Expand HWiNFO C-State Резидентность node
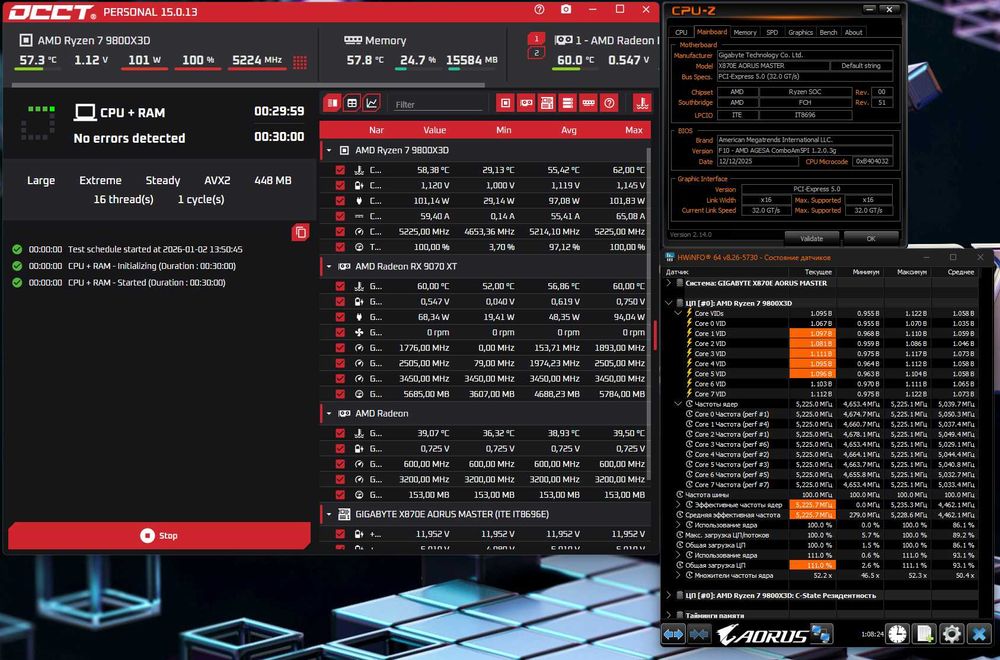Viewport: 1000px width, 660px height. [668, 595]
